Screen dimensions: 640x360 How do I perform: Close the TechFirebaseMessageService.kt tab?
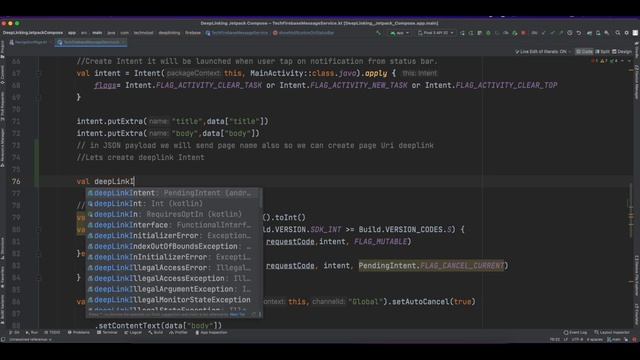(124, 42)
